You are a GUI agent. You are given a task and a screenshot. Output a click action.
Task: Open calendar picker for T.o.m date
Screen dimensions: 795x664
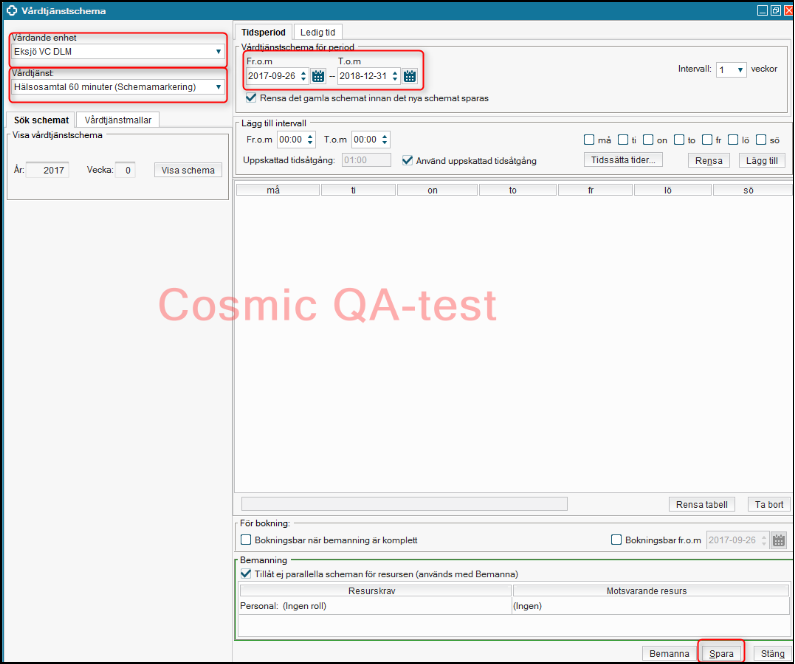[x=410, y=76]
